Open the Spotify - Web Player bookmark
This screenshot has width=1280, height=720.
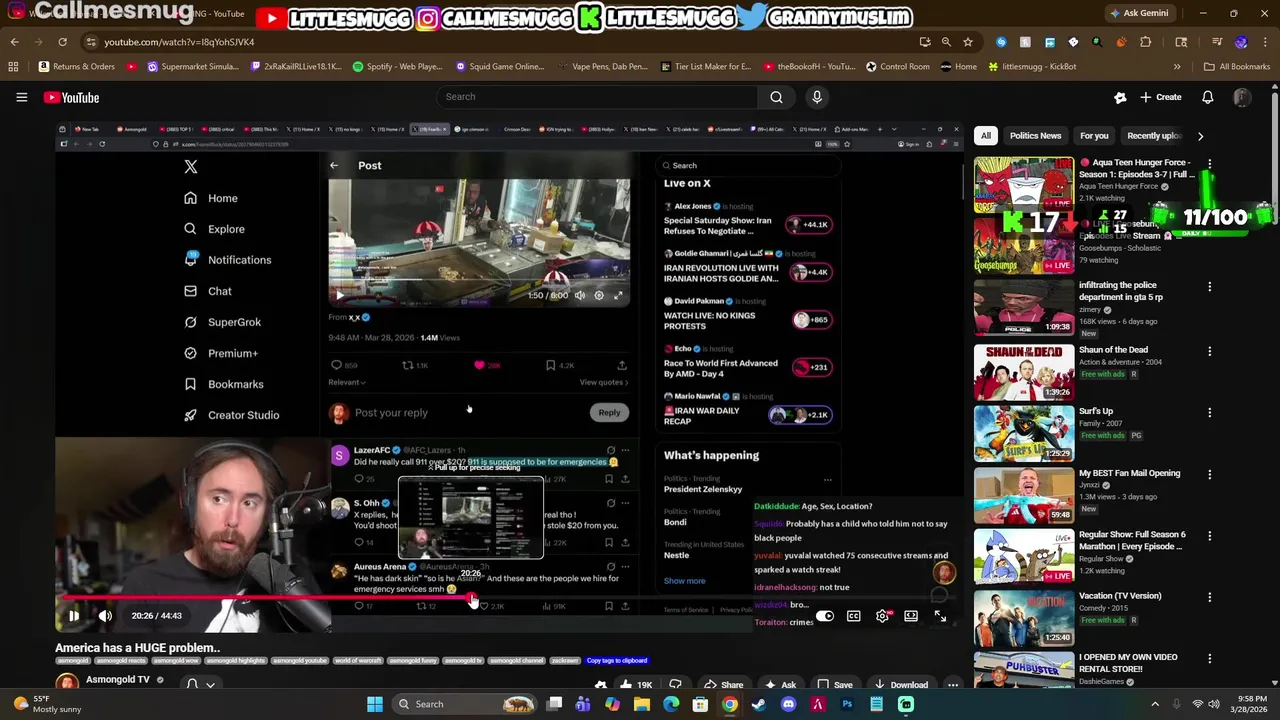point(397,67)
